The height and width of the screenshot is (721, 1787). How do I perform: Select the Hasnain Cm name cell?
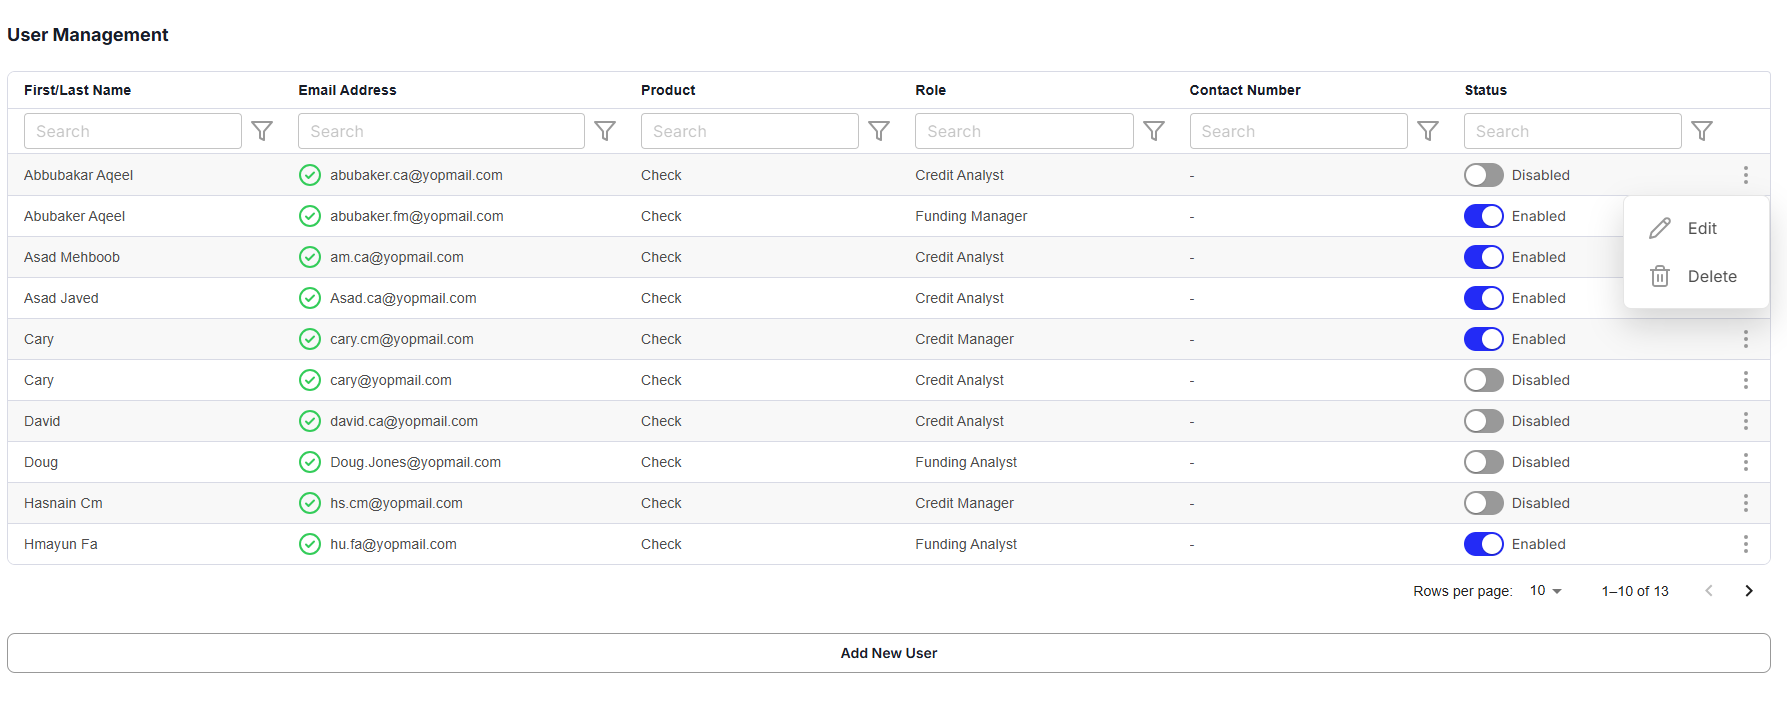(63, 503)
